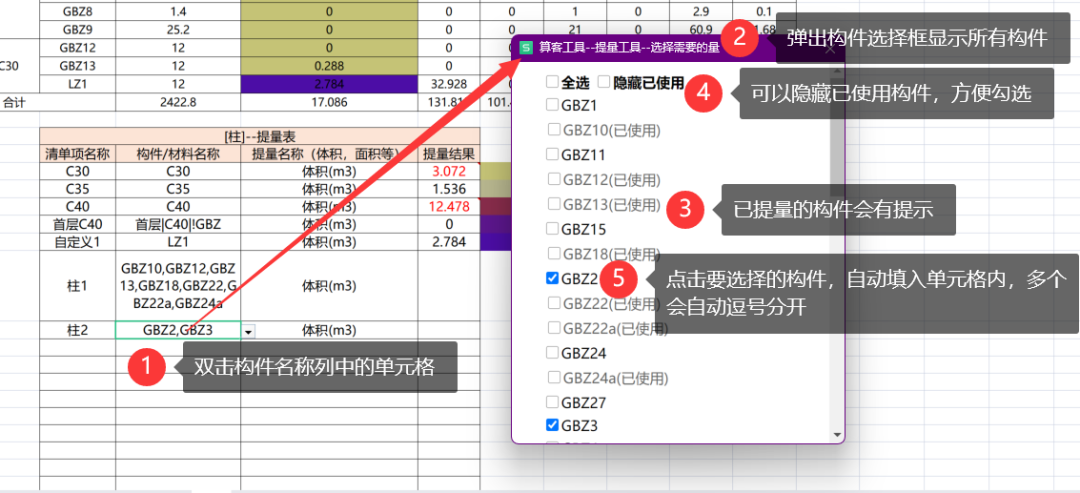Click the red number 1 annotation marker
Screen dimensions: 1080x493
pos(148,368)
